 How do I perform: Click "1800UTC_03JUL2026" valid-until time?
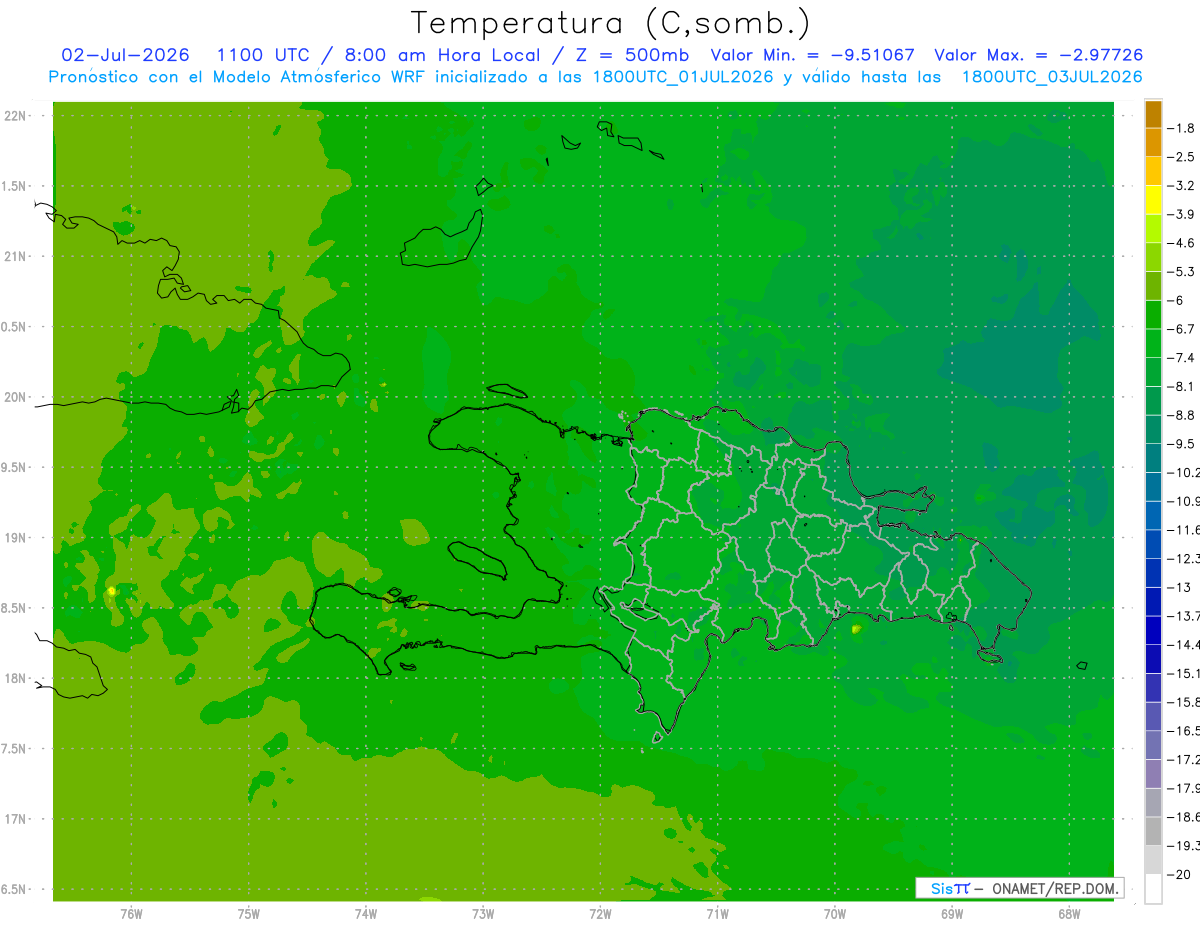[1052, 77]
